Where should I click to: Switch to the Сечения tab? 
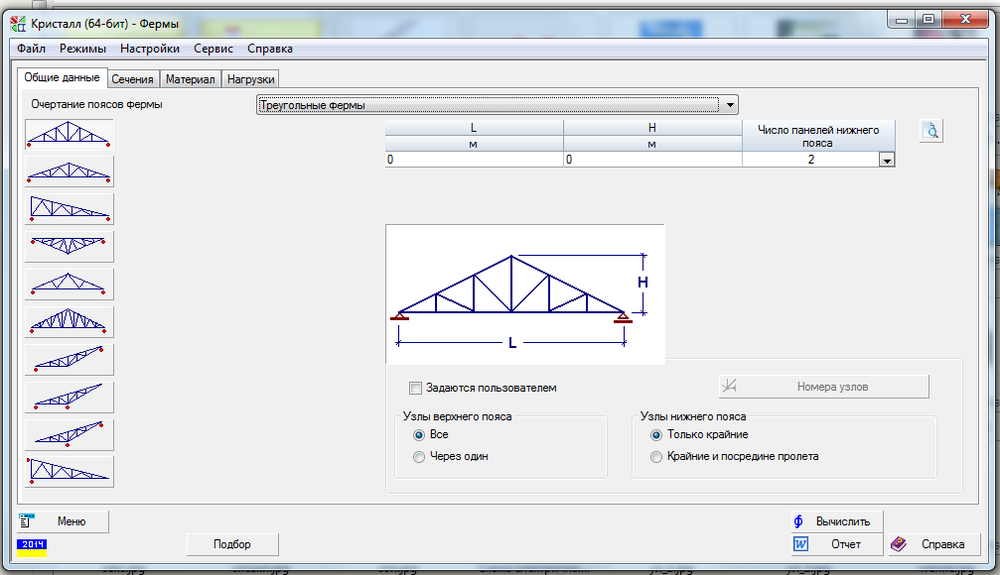click(132, 79)
